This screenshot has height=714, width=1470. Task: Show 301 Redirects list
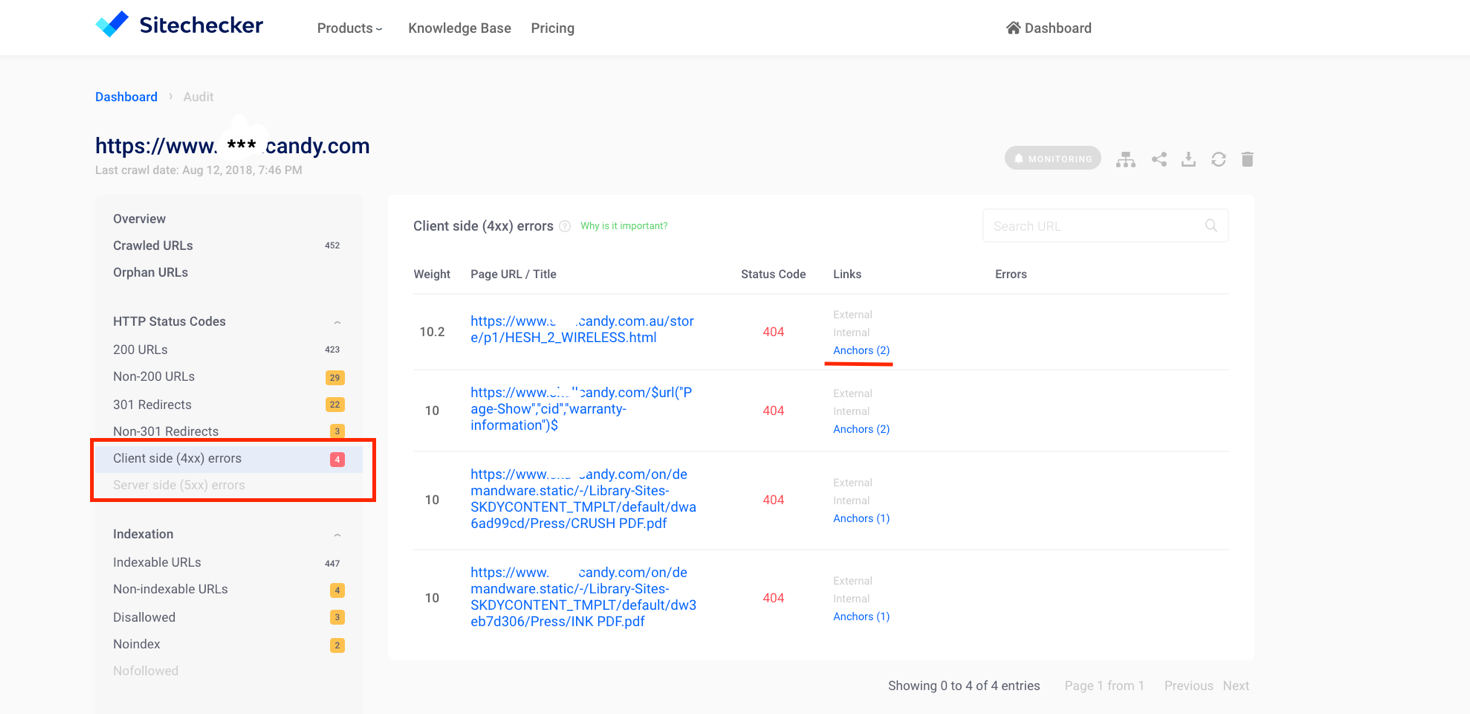tap(152, 405)
